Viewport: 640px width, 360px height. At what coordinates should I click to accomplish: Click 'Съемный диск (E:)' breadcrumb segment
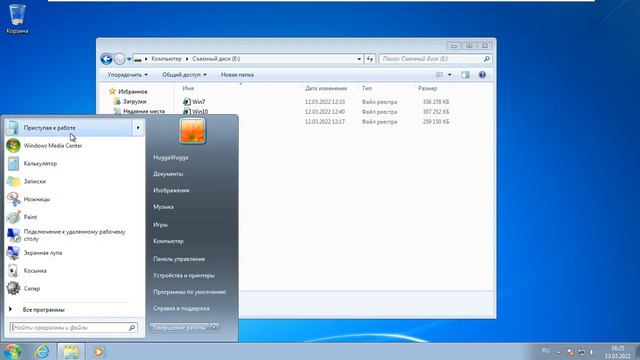tap(216, 59)
